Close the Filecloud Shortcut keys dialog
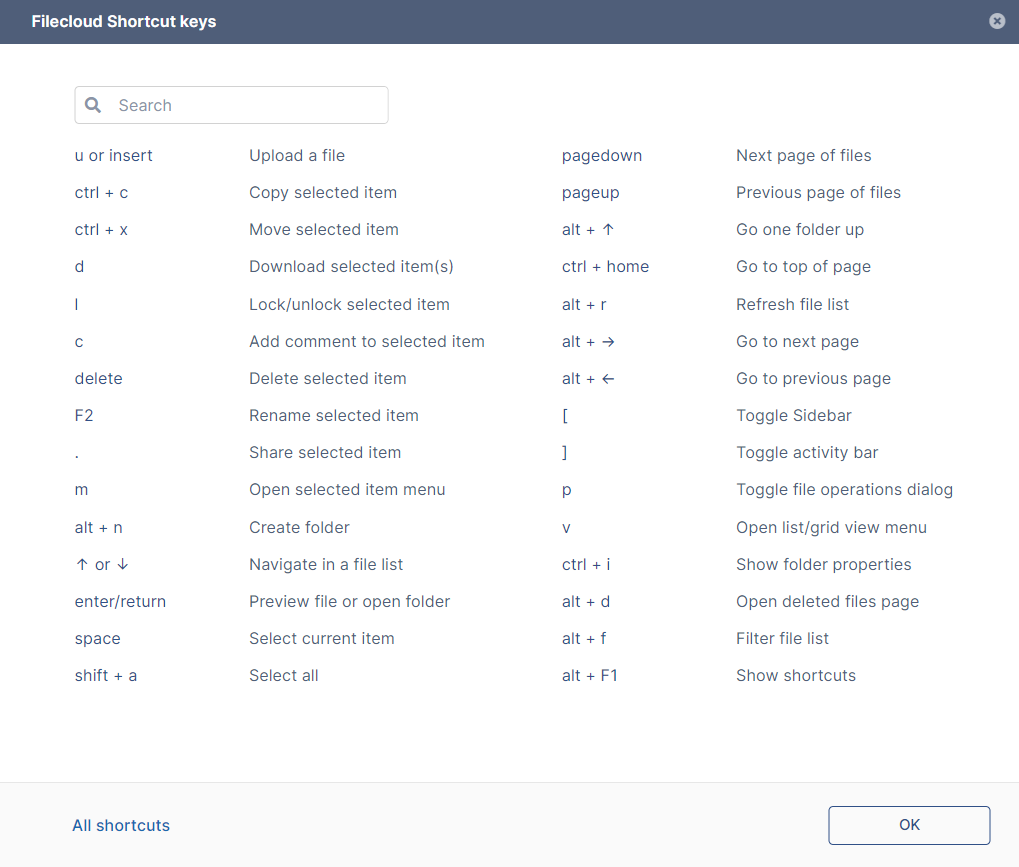 997,21
